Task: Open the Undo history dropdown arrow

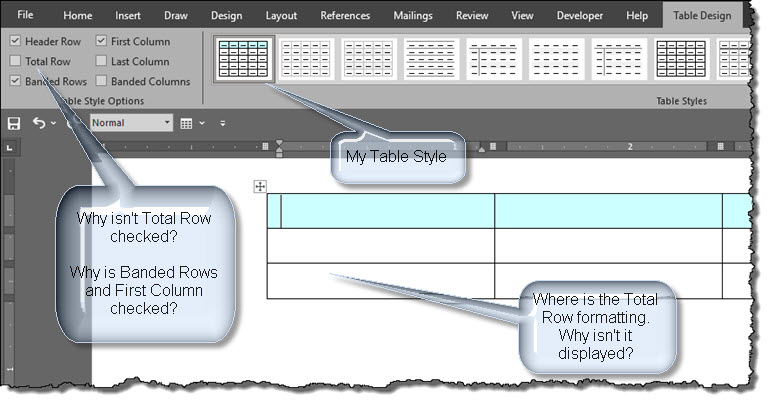Action: click(x=53, y=123)
